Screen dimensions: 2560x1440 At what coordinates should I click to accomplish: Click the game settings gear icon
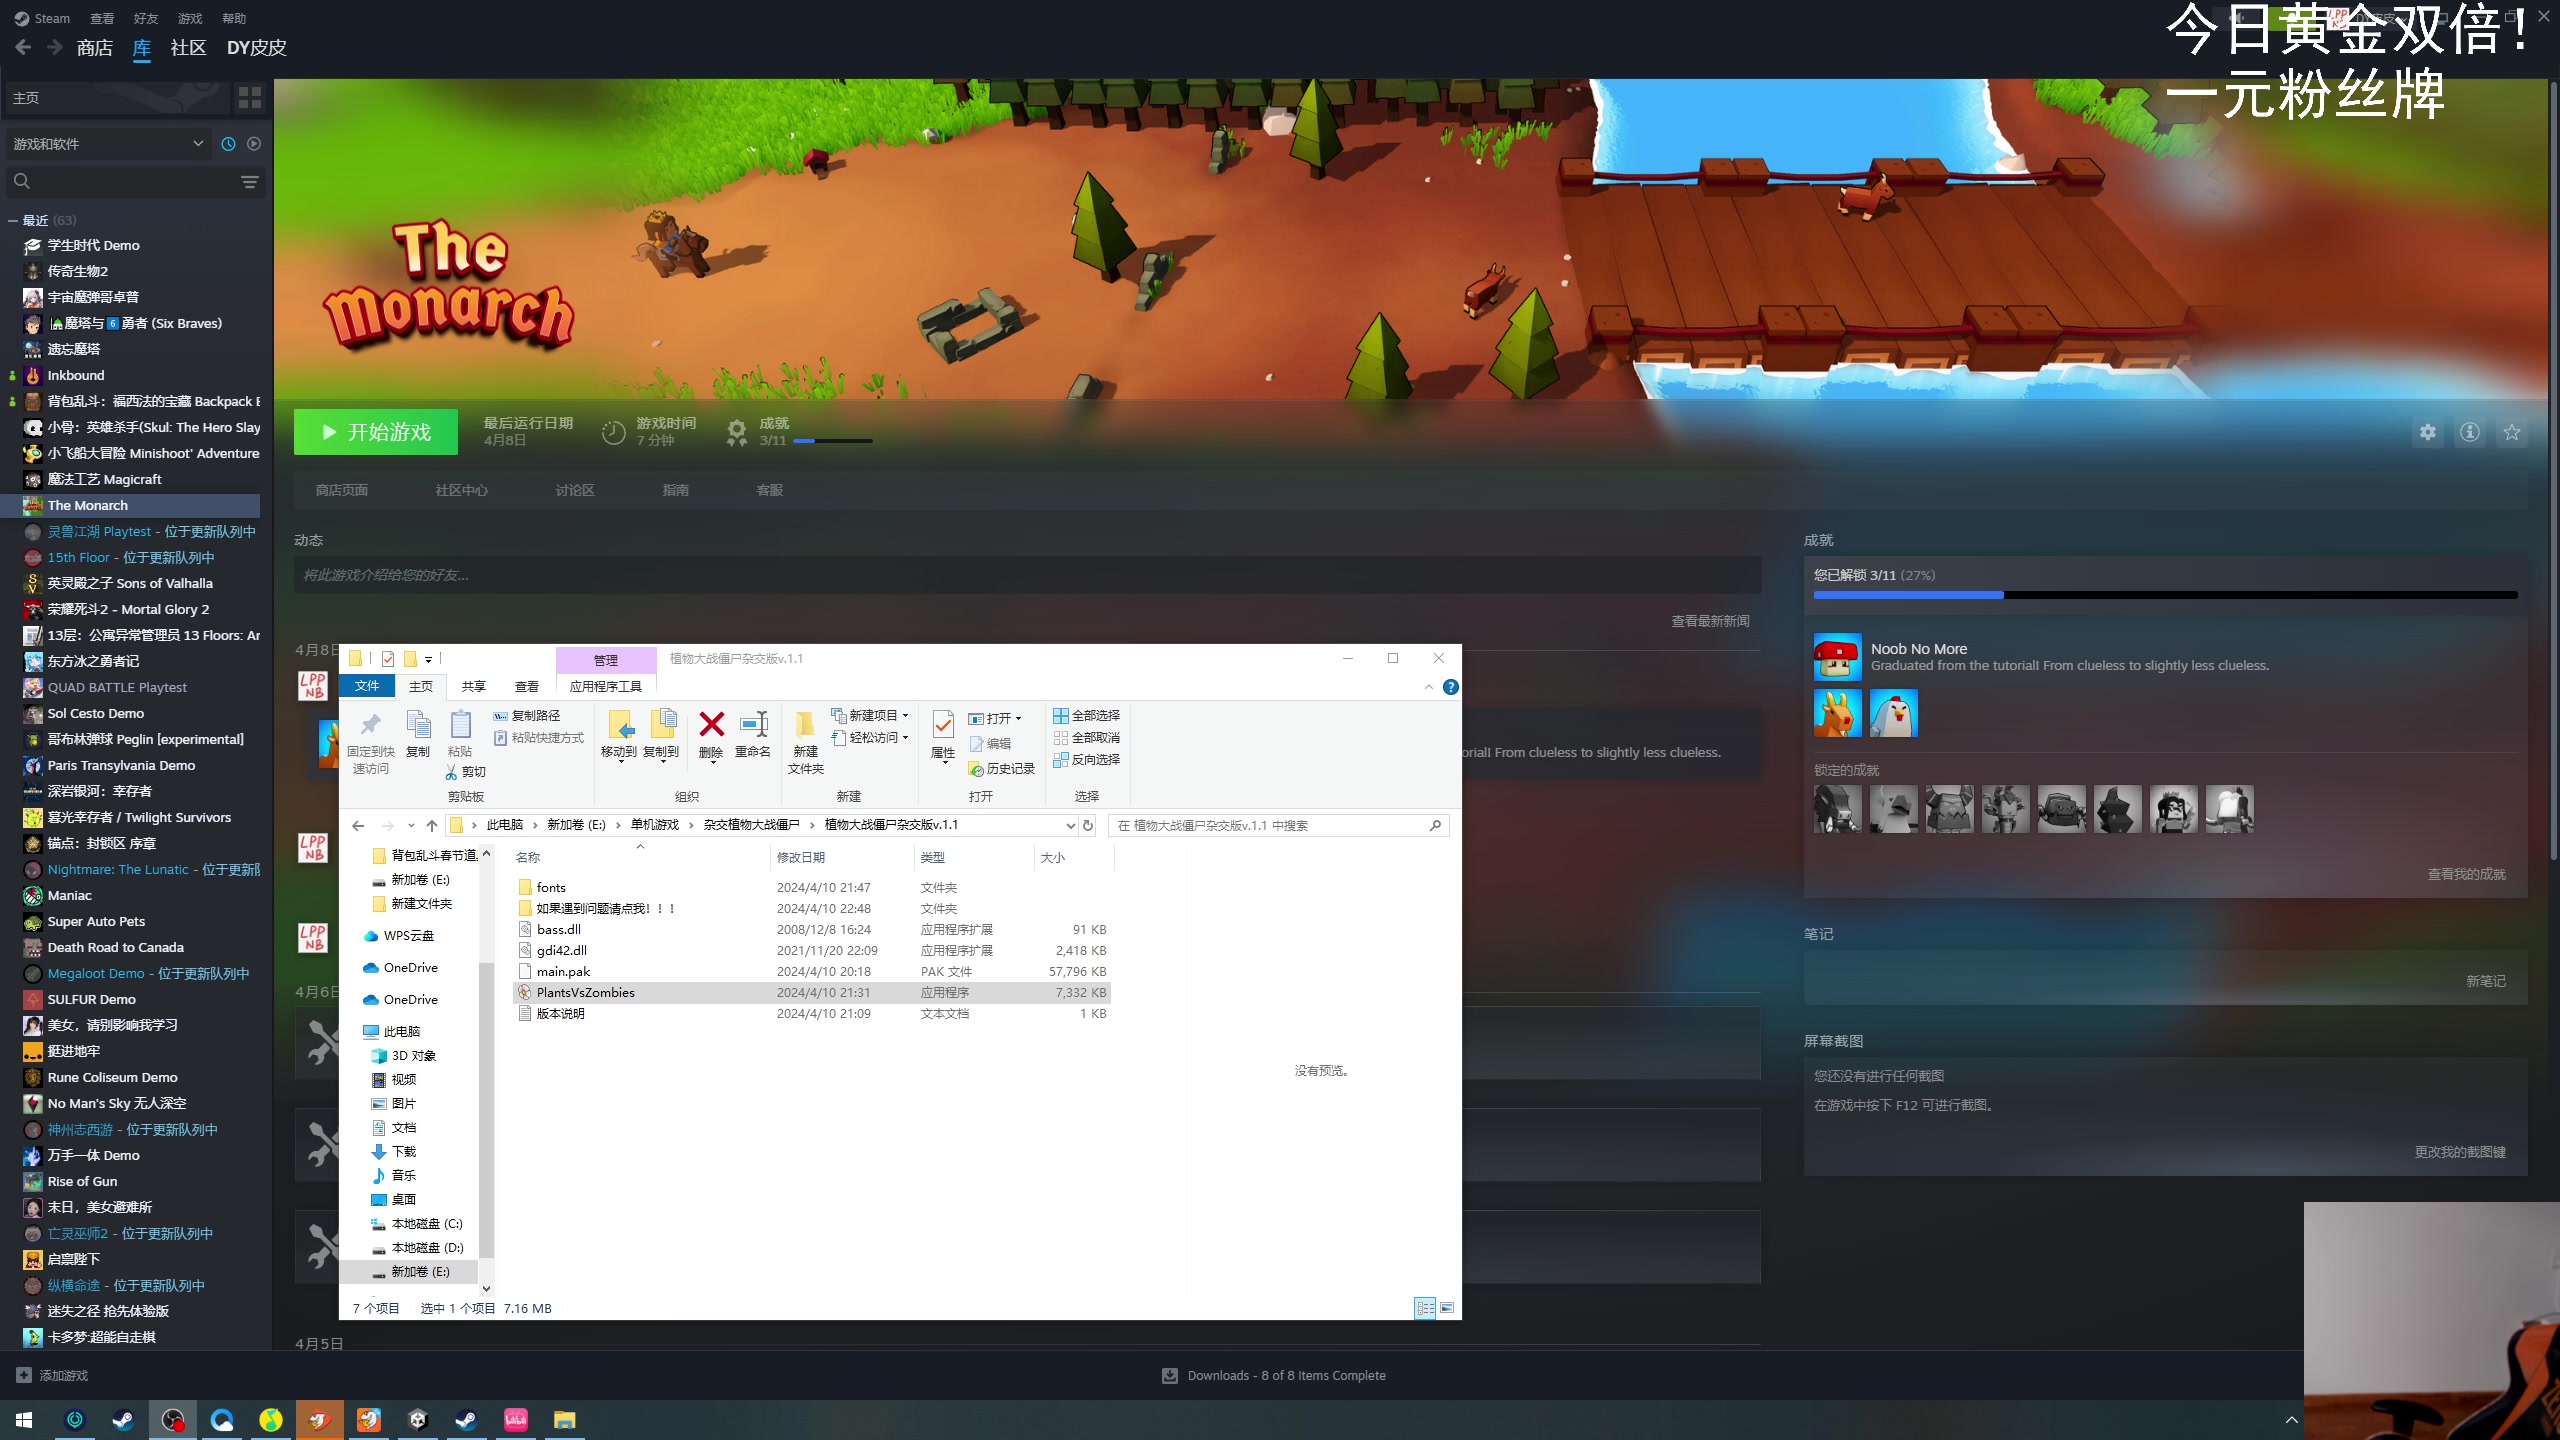point(2427,432)
